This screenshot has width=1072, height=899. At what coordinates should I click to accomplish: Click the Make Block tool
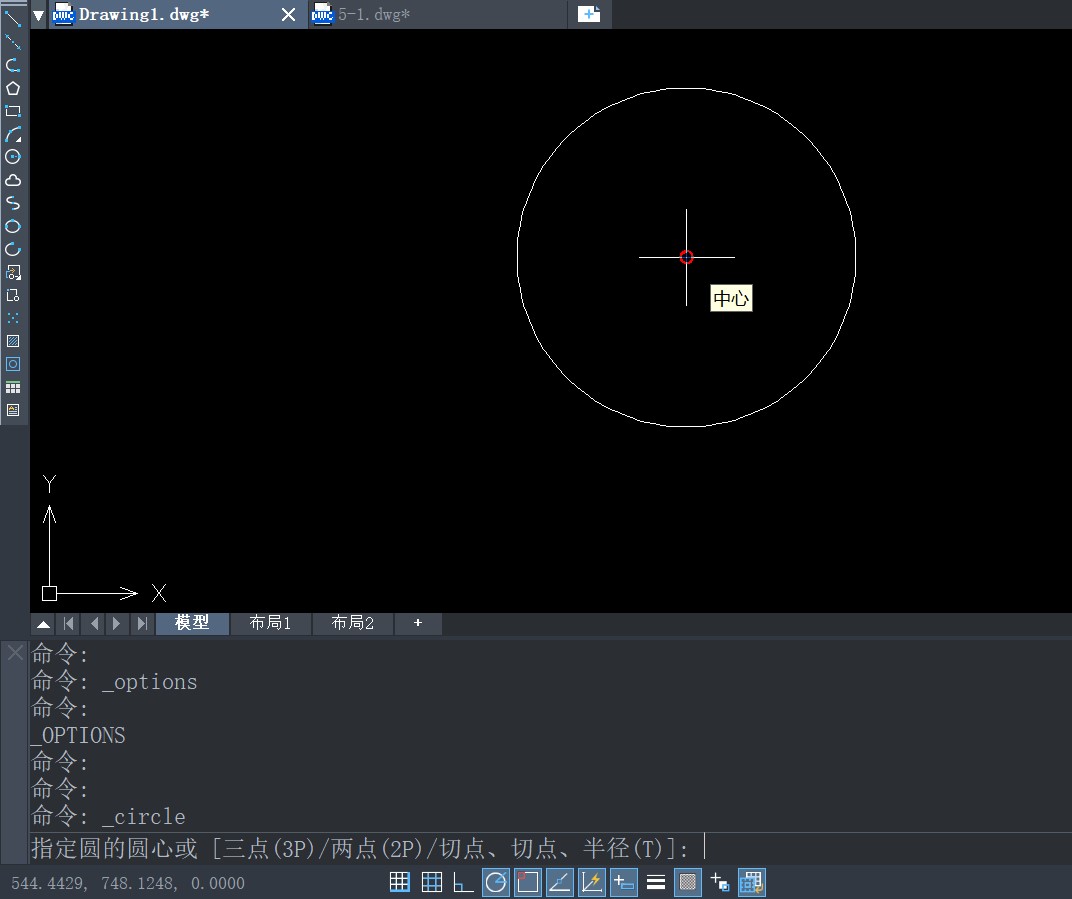(x=13, y=295)
